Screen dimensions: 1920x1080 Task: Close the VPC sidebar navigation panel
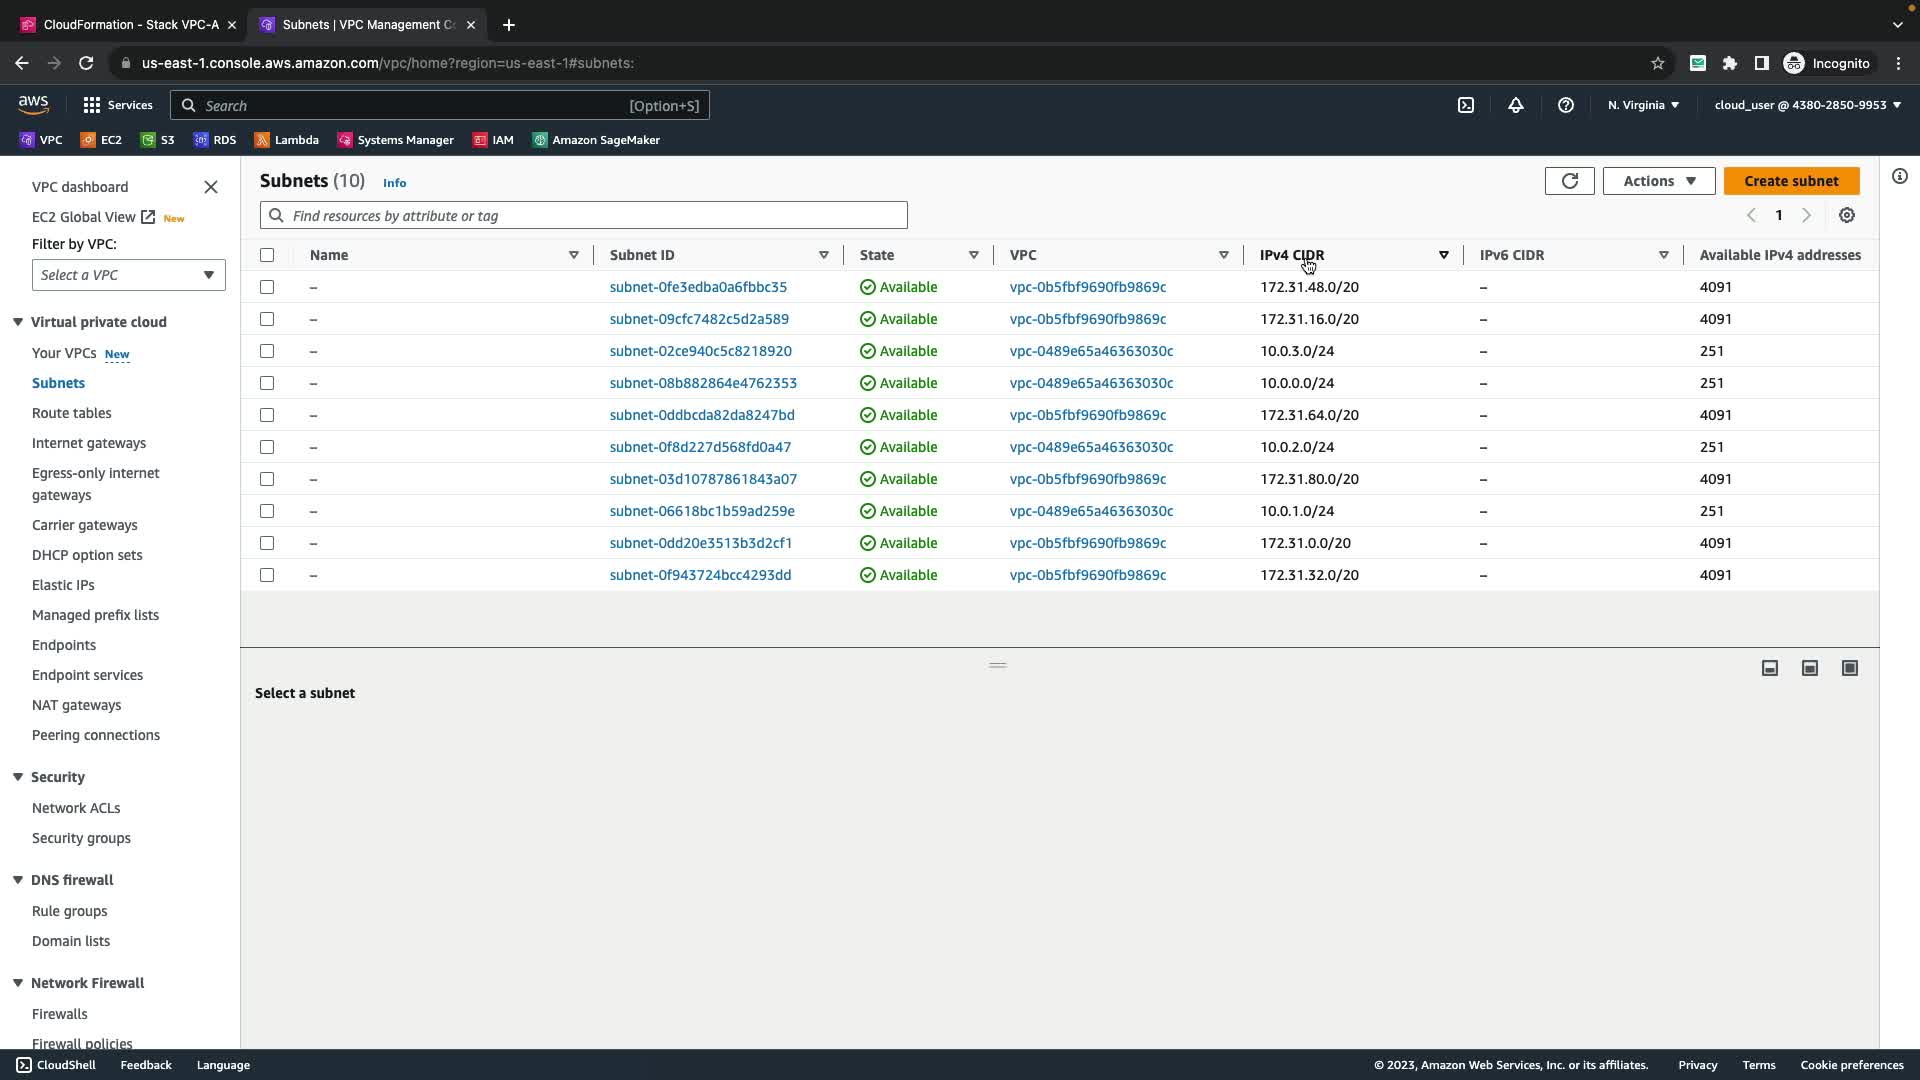pyautogui.click(x=211, y=187)
